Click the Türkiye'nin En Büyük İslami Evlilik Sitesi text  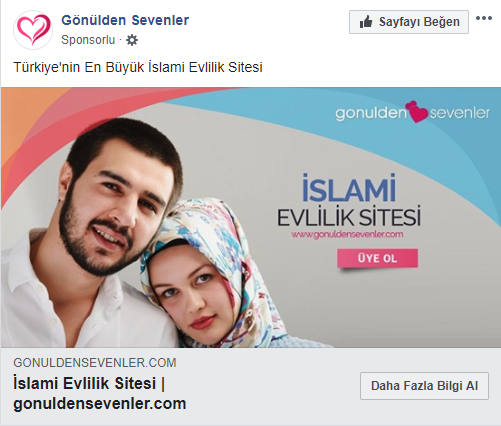[138, 67]
